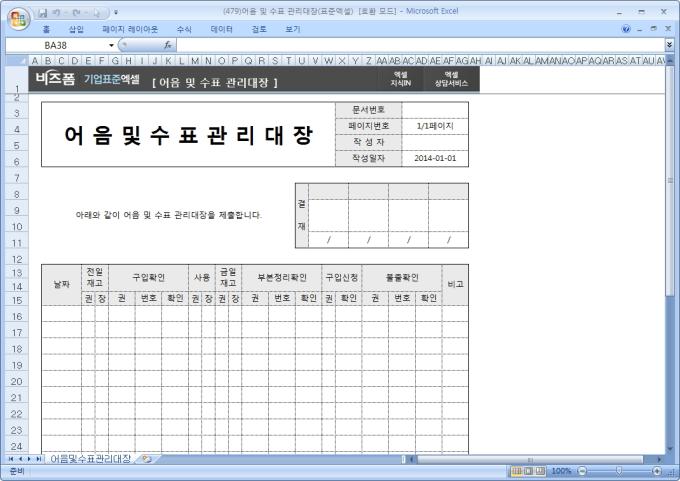
Task: Expand the formula bar with the chevron
Action: [x=669, y=45]
